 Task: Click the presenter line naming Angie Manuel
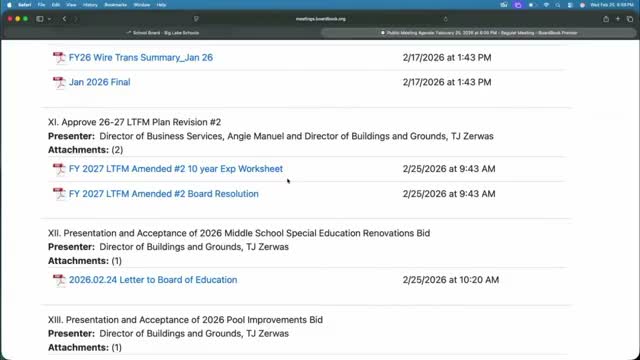coord(271,136)
